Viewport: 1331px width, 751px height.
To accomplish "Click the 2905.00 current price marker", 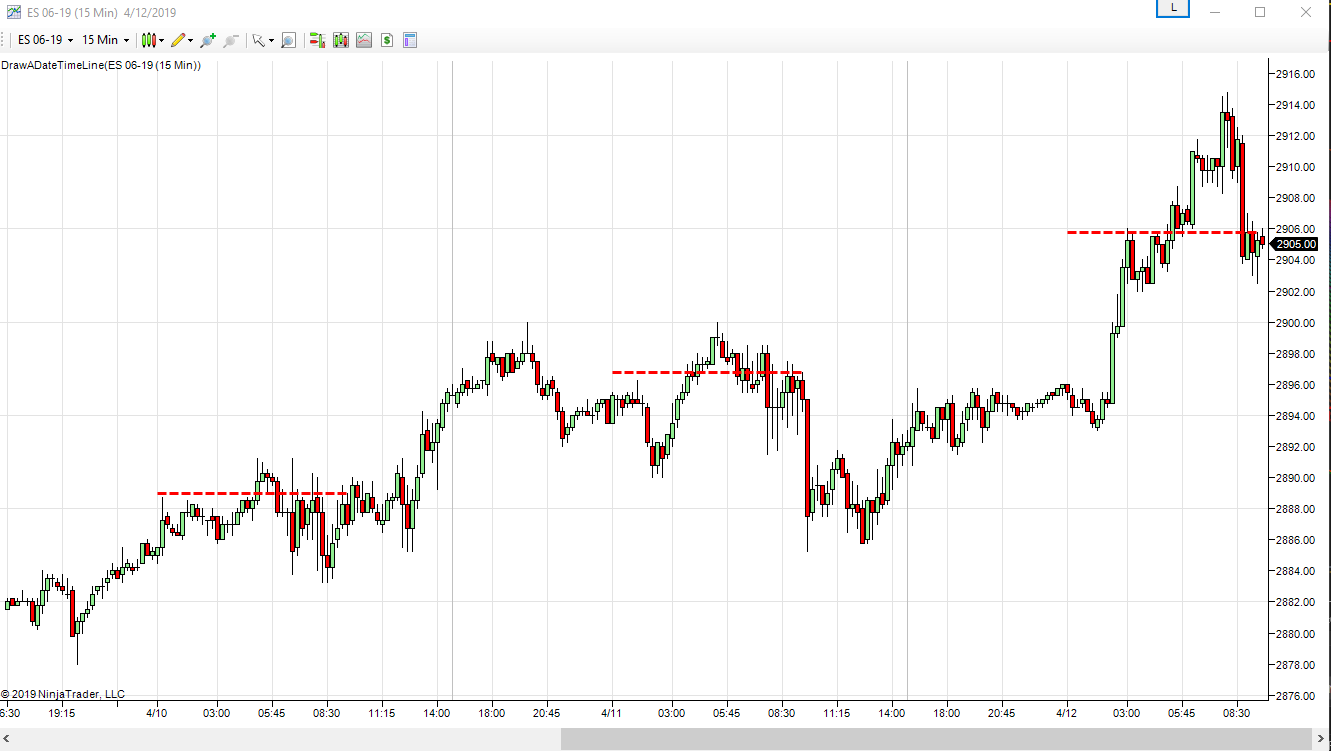I will 1296,244.
